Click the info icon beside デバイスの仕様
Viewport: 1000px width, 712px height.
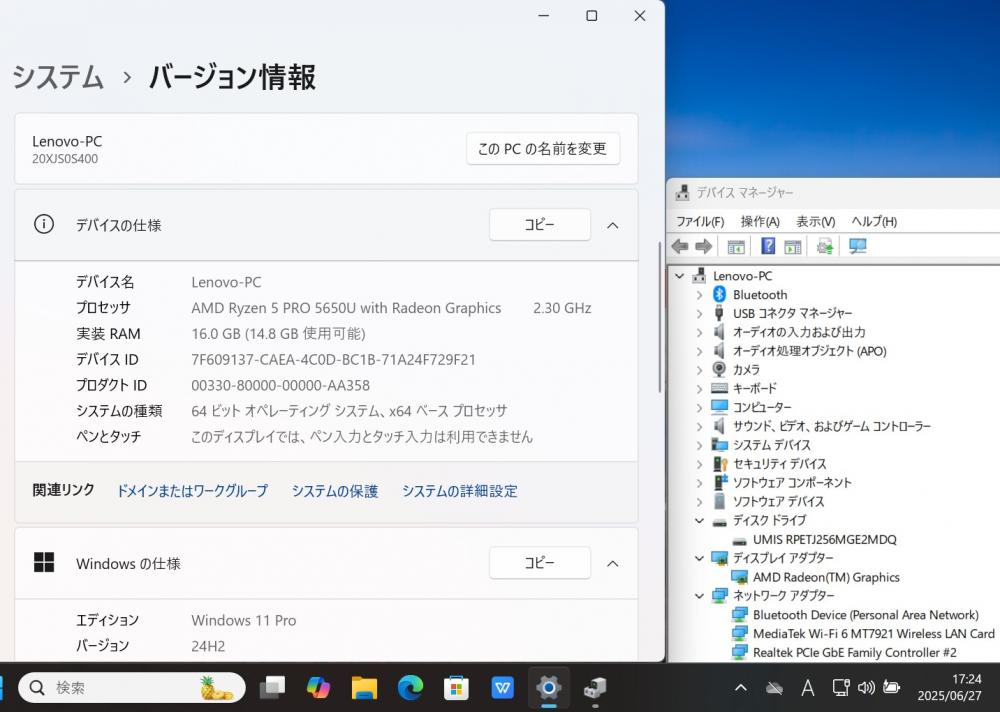point(44,224)
